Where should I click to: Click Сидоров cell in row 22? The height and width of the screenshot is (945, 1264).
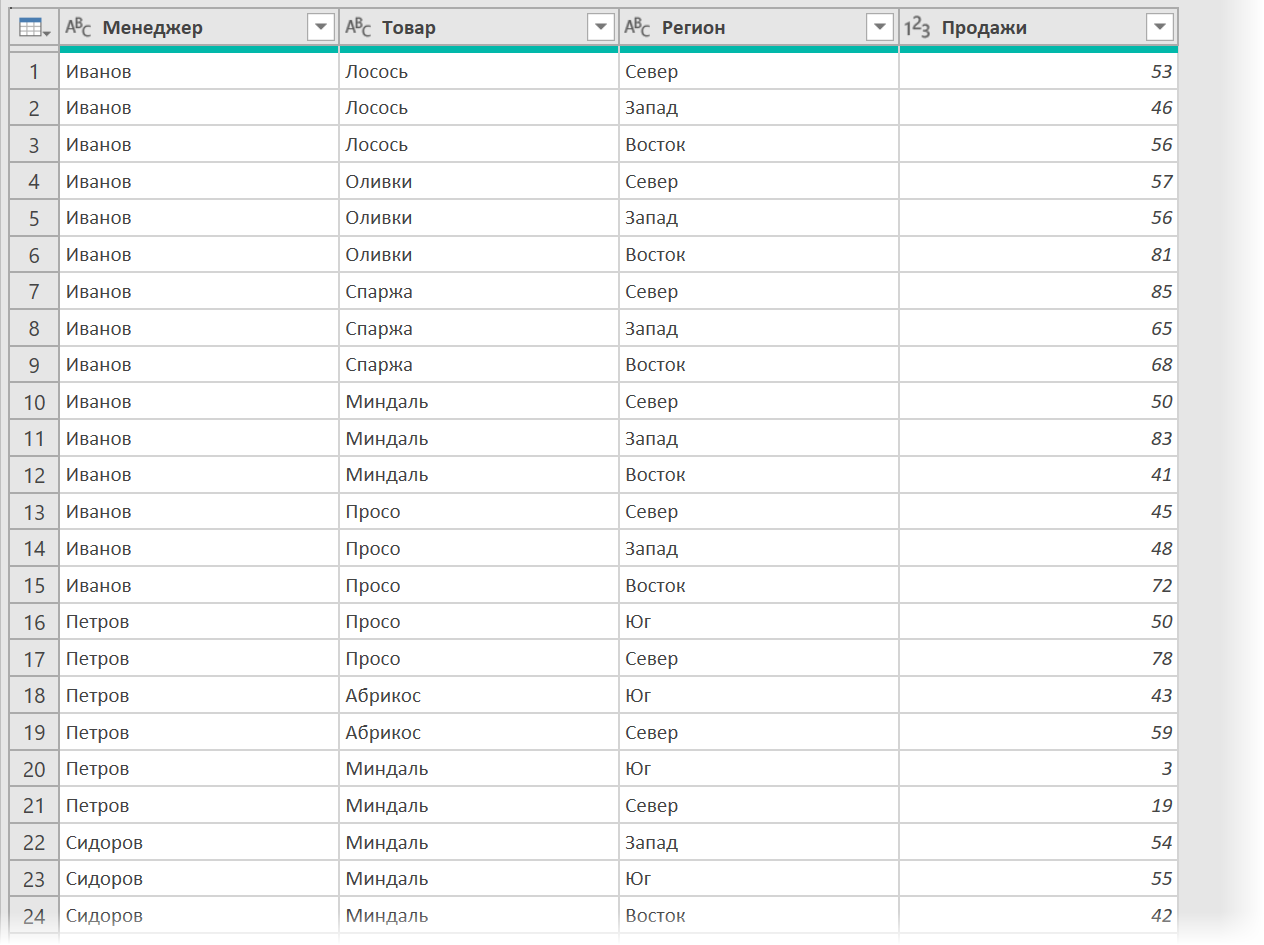tap(199, 843)
